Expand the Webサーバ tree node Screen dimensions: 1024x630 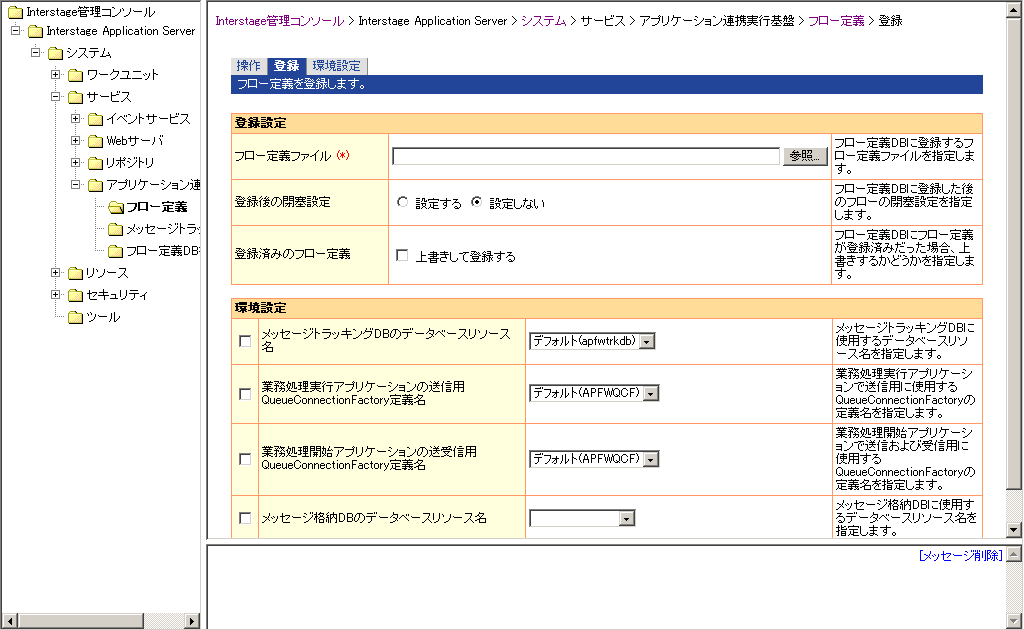click(76, 140)
